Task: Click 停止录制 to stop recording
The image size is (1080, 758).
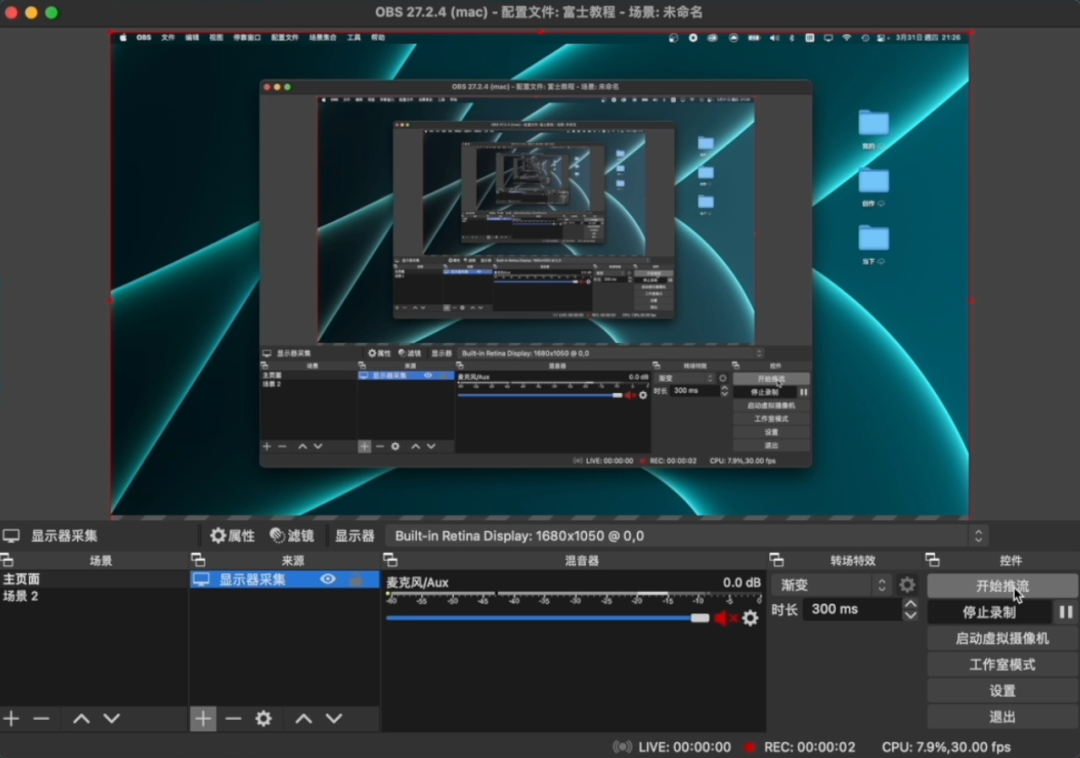Action: pyautogui.click(x=989, y=612)
